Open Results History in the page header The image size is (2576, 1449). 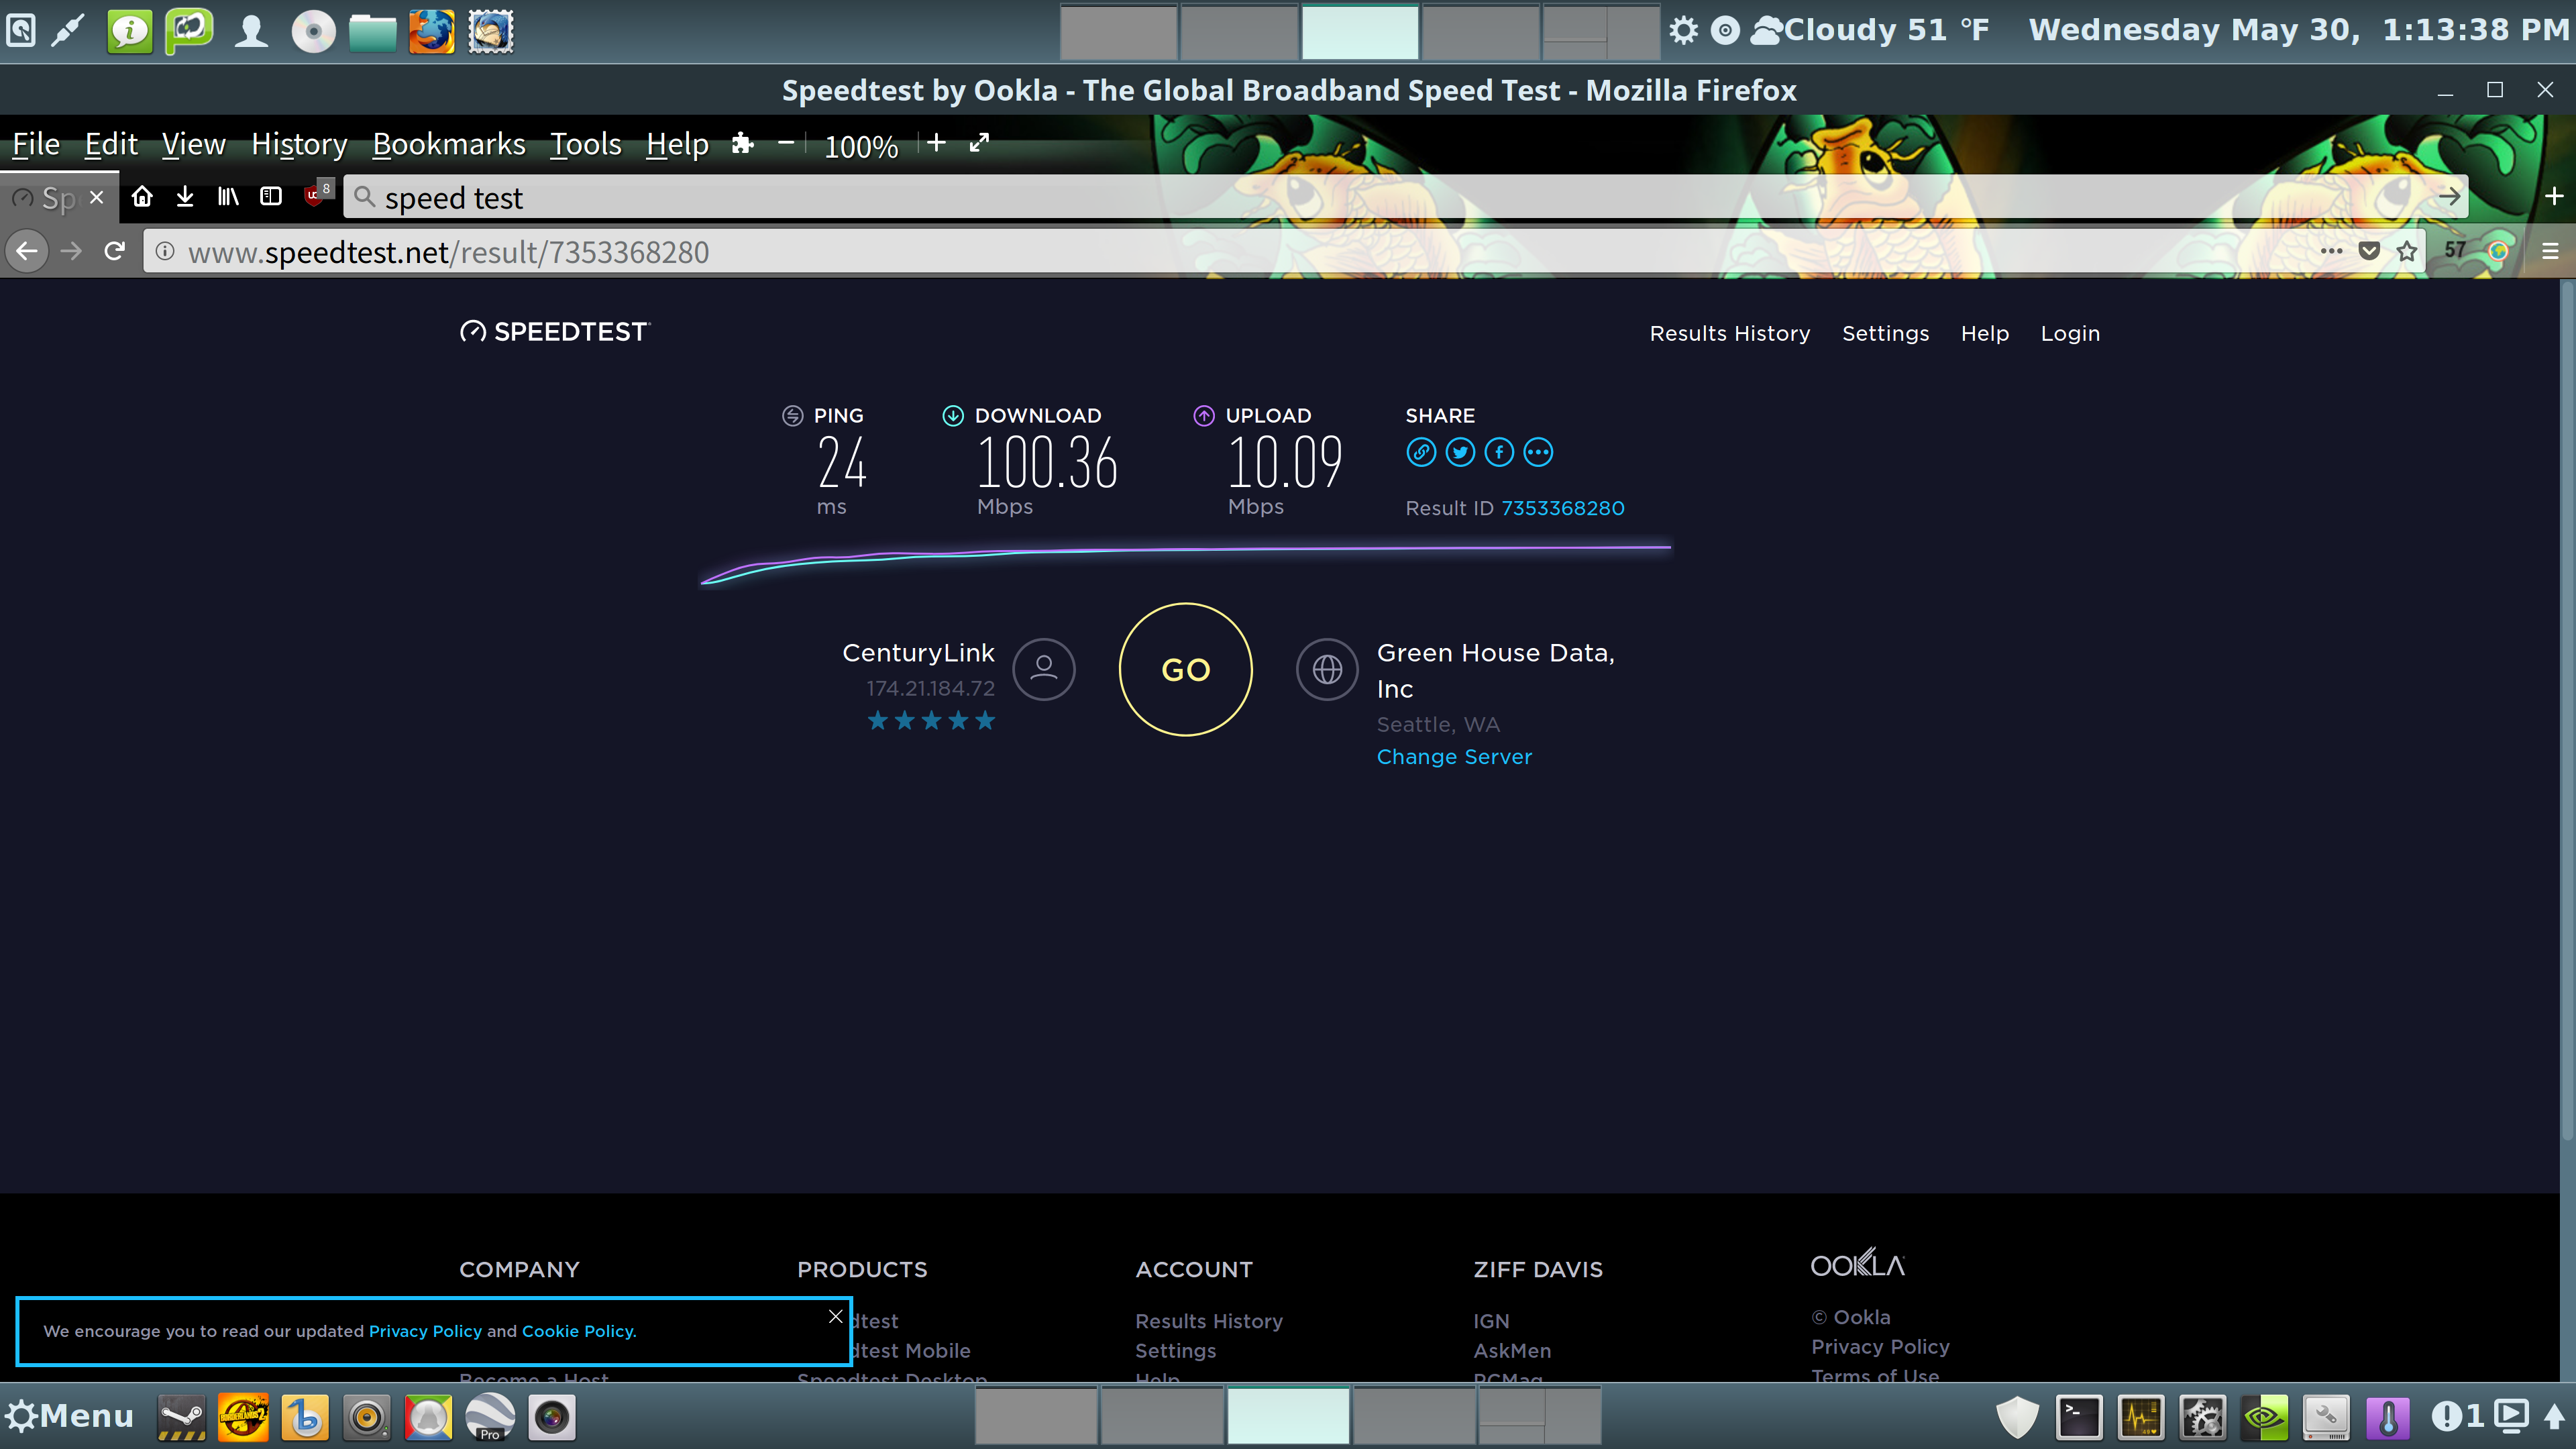pyautogui.click(x=1730, y=334)
